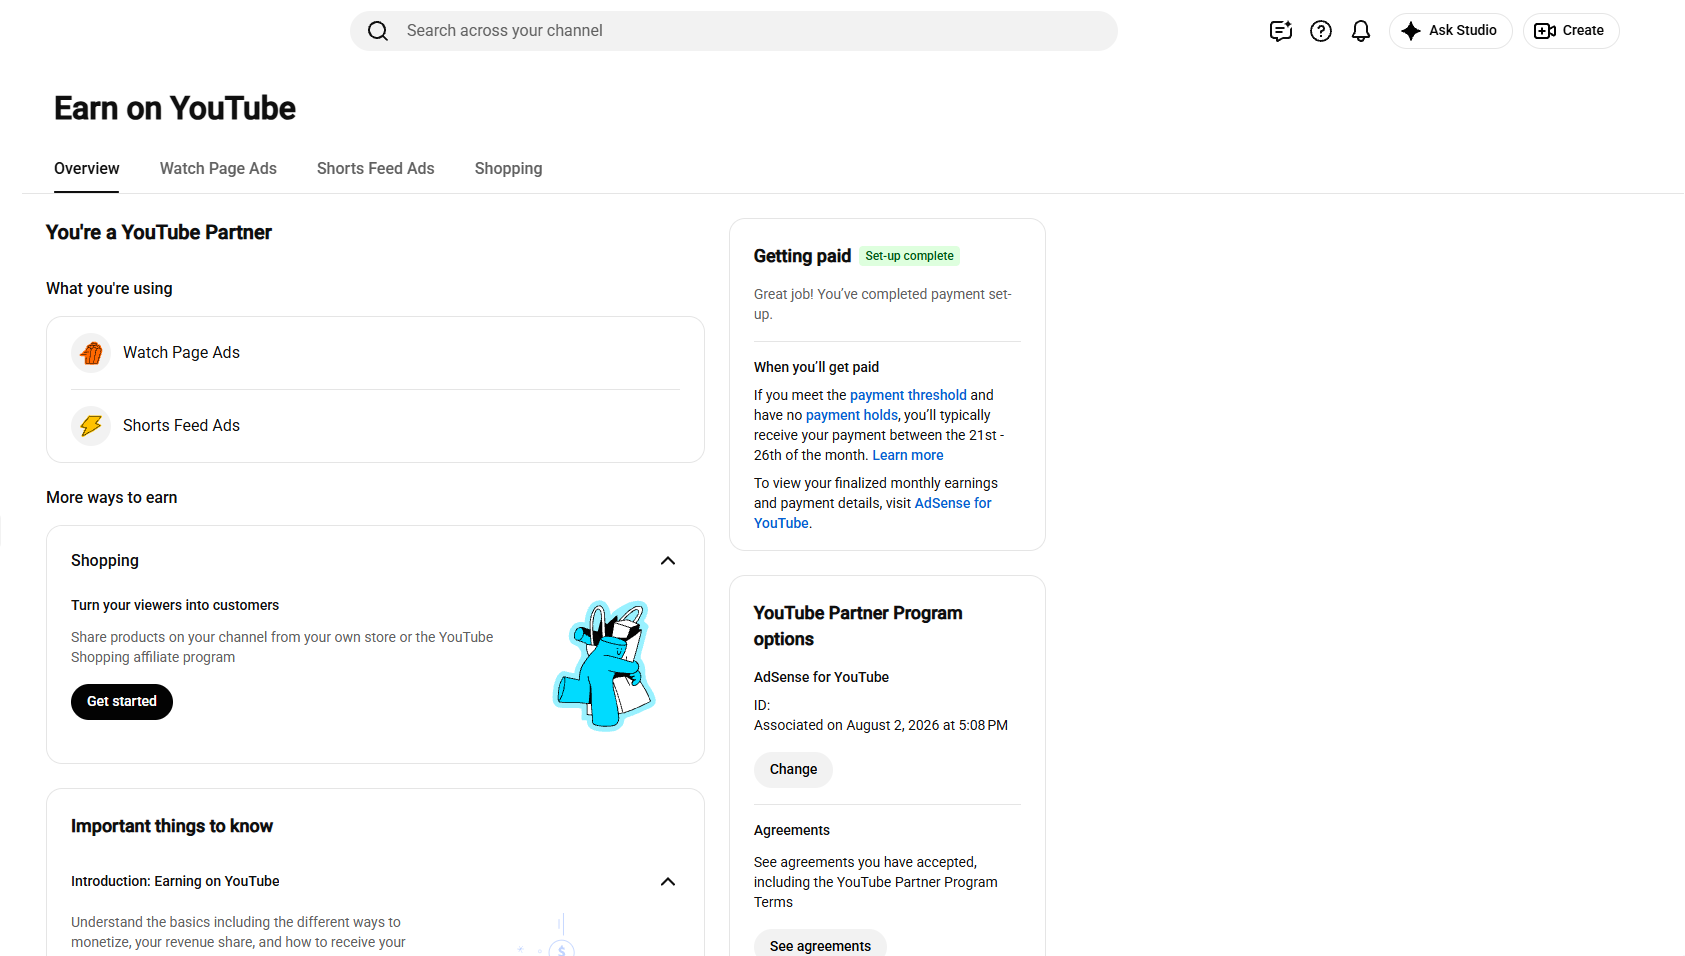This screenshot has height=956, width=1685.
Task: Click the Change AdSense button
Action: click(x=793, y=770)
